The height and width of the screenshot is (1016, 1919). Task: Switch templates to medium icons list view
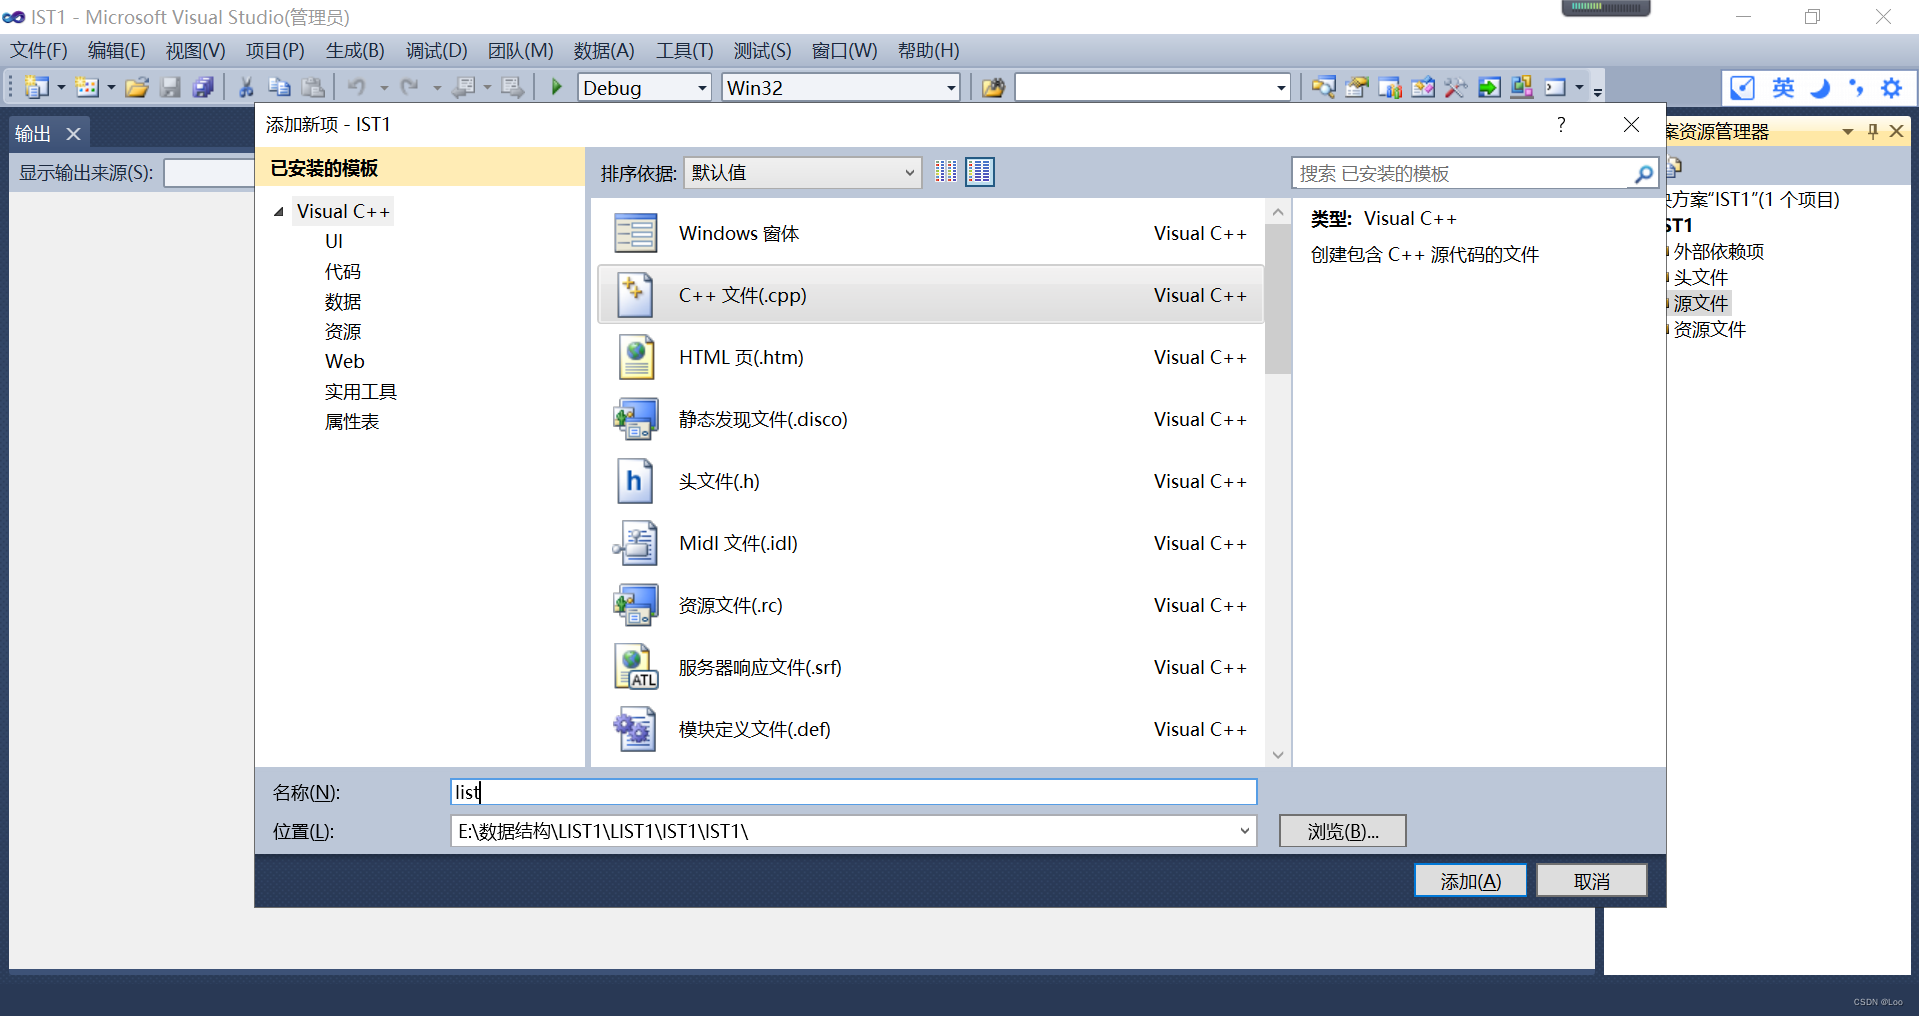coord(980,172)
